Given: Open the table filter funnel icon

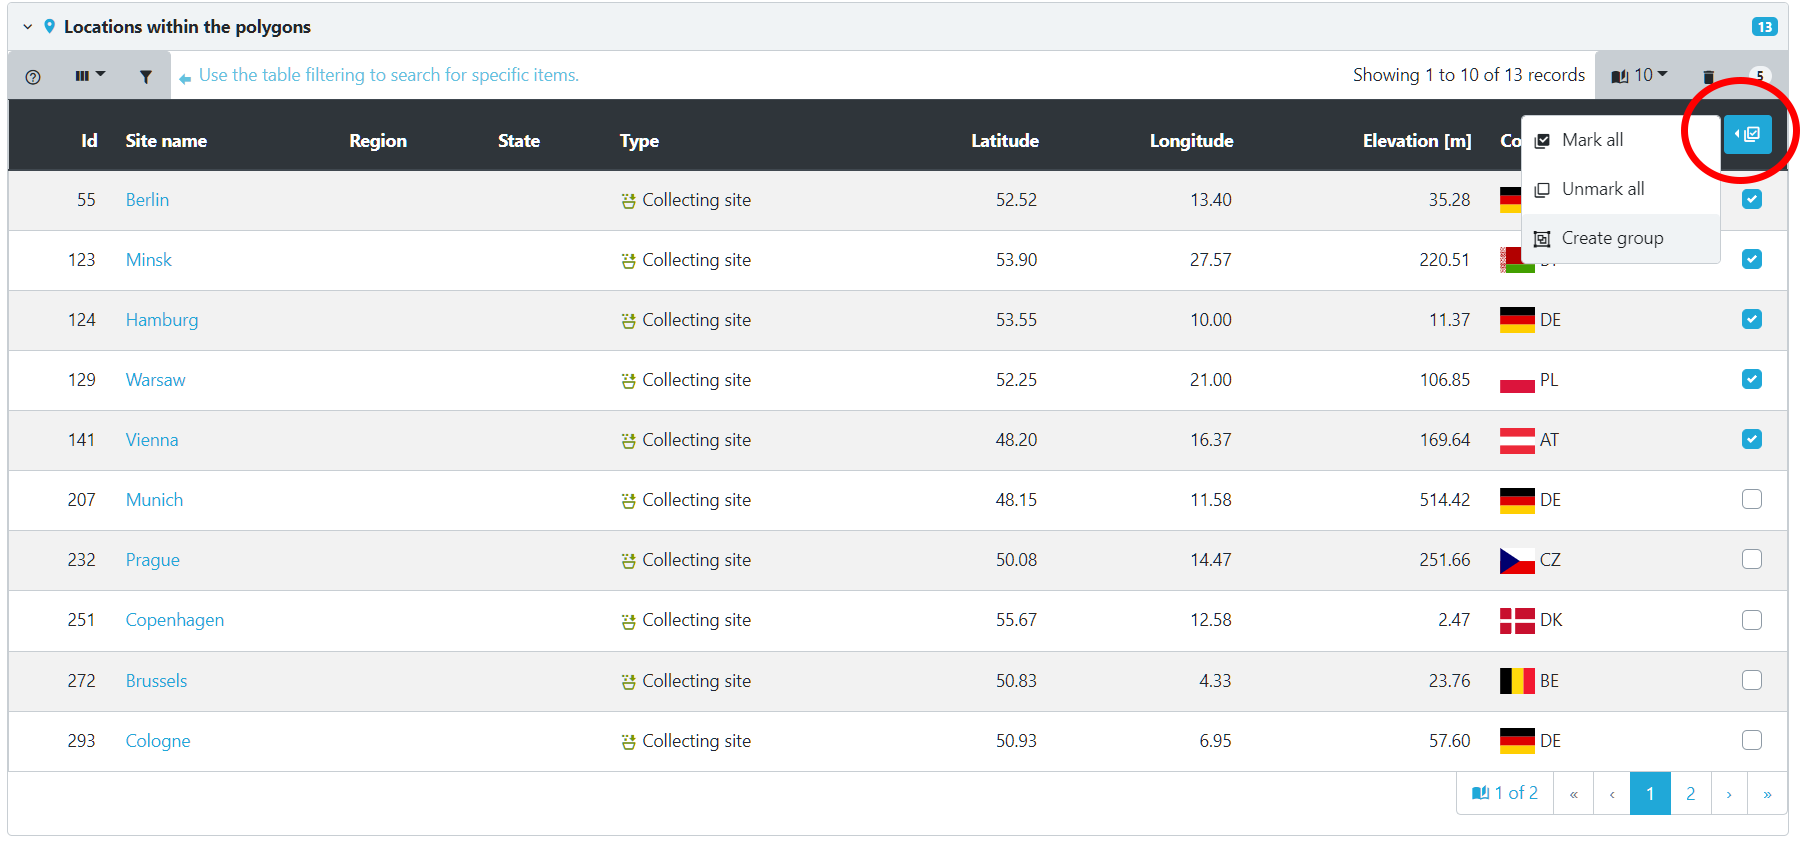Looking at the screenshot, I should click(x=146, y=77).
